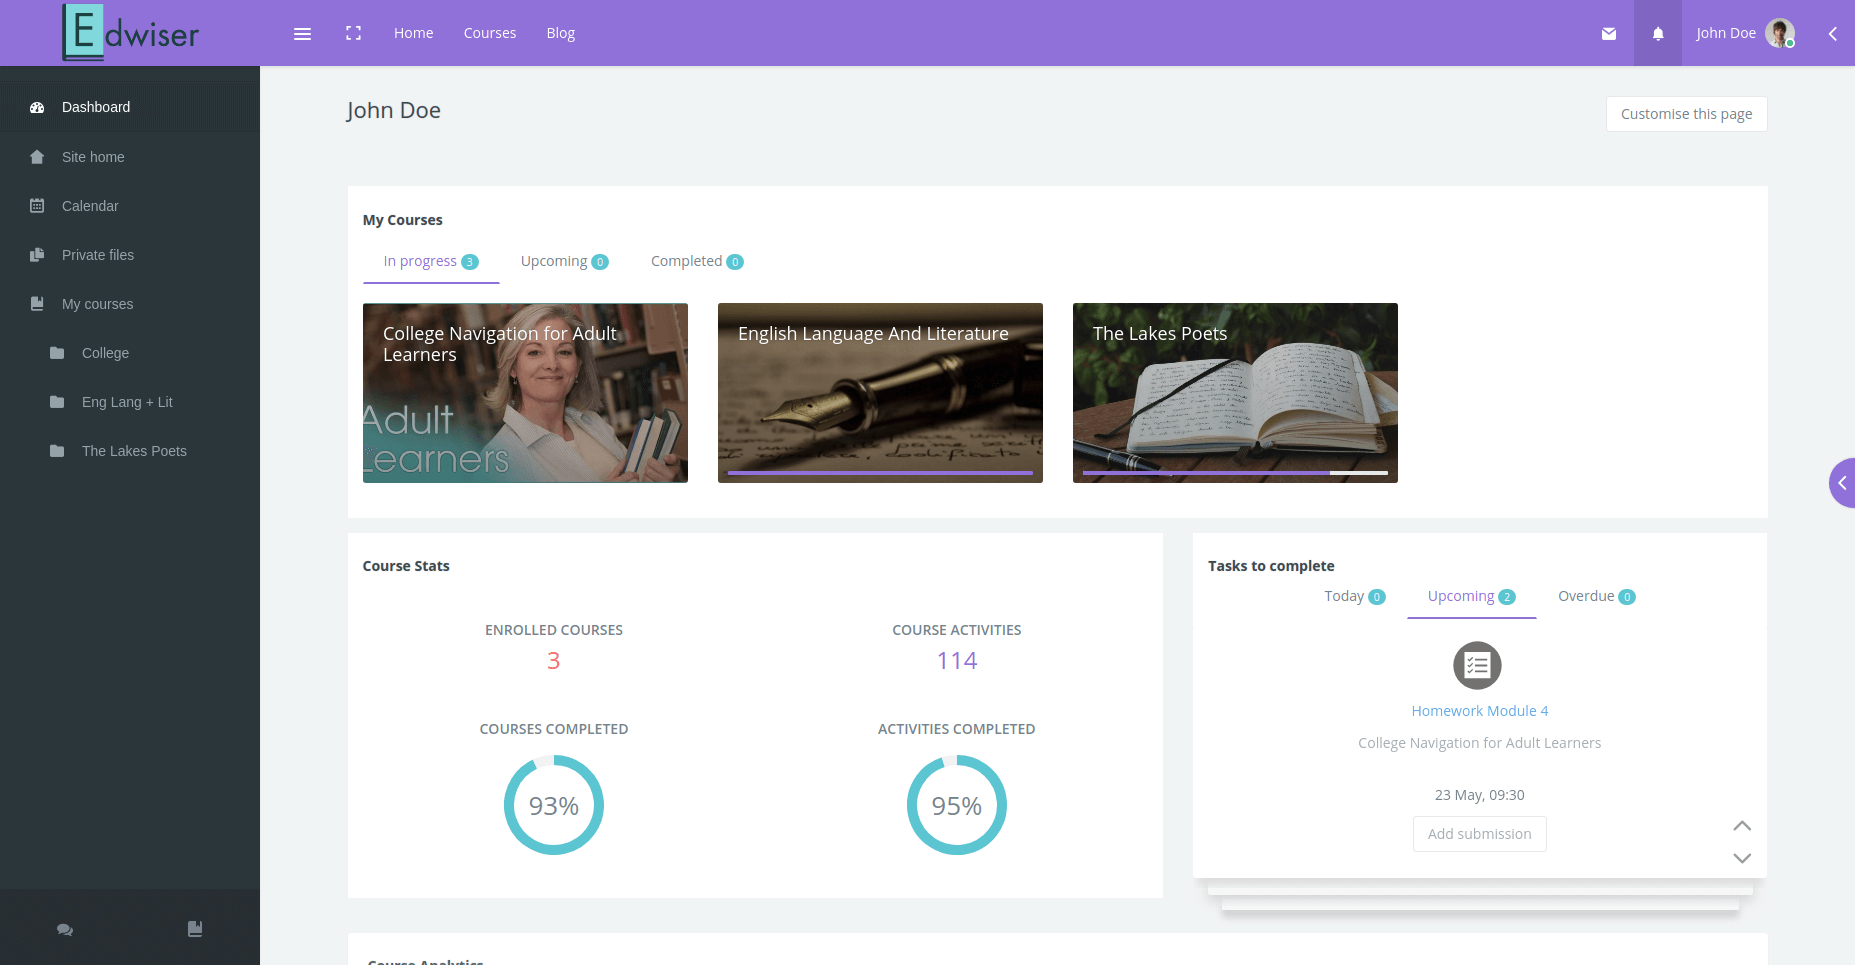
Task: Open the notifications bell
Action: click(x=1658, y=33)
